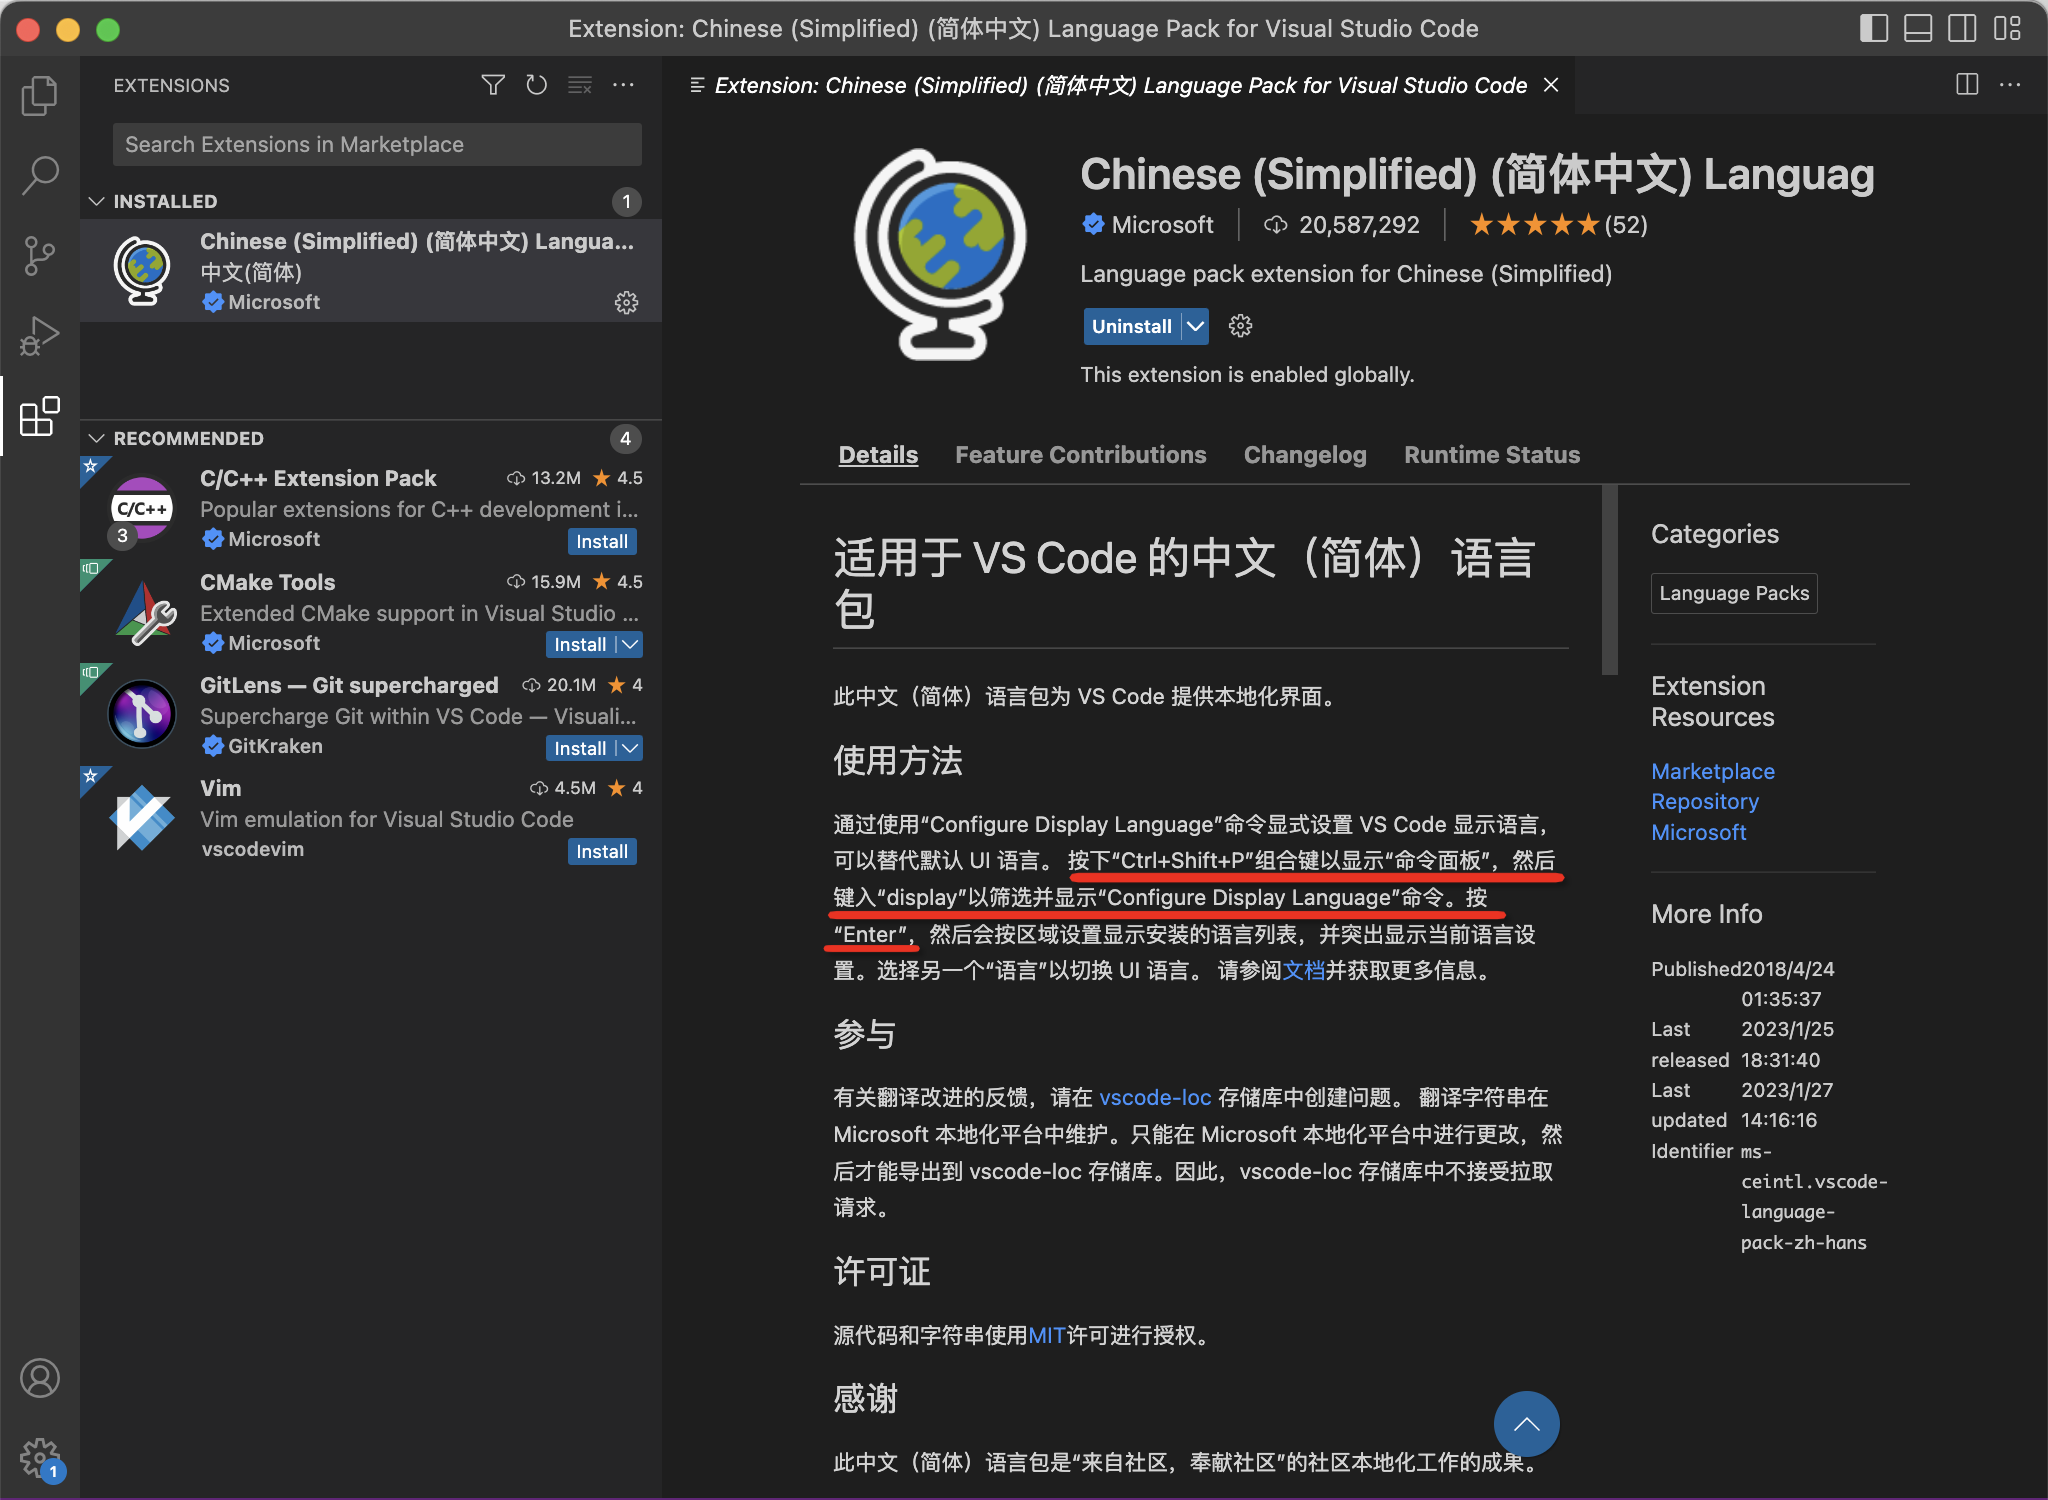Focus the Search Extensions in Marketplace field

[x=377, y=144]
